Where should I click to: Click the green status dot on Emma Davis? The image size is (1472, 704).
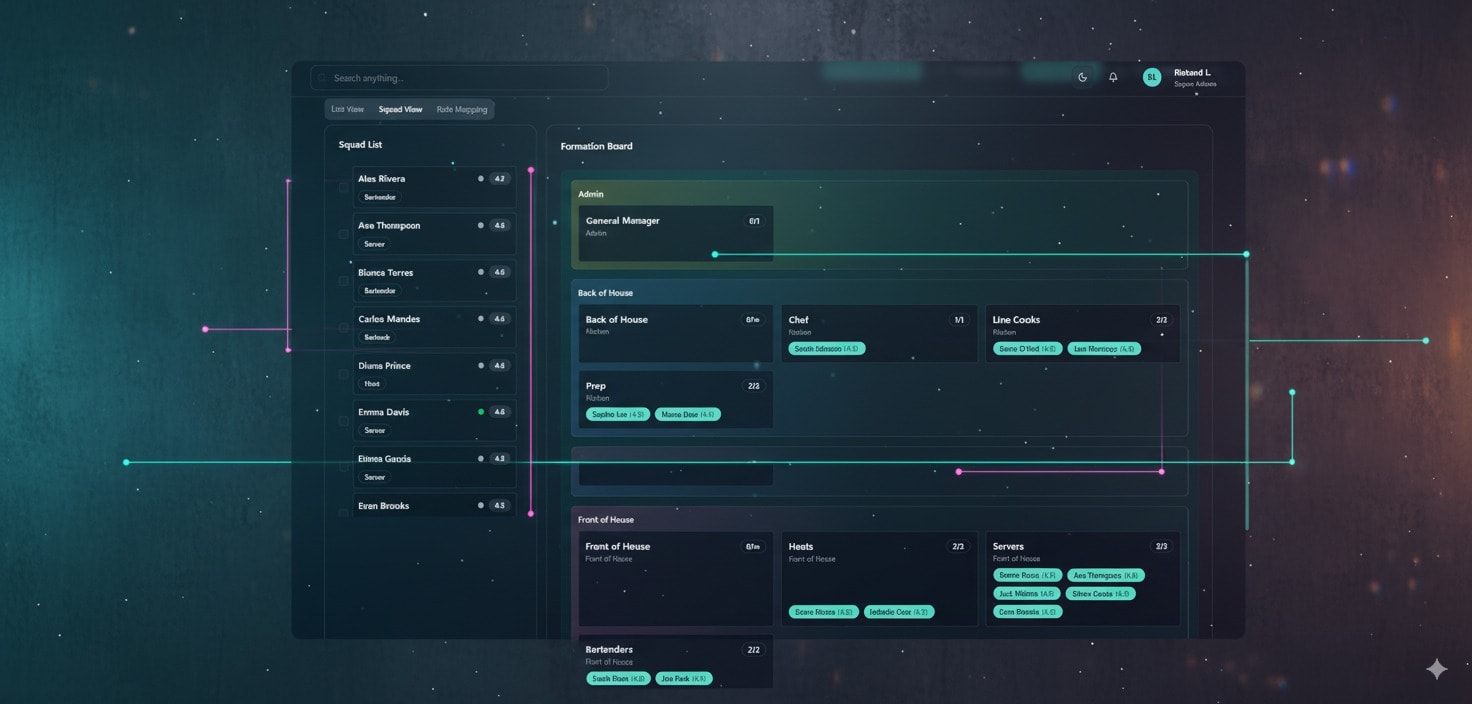click(481, 412)
